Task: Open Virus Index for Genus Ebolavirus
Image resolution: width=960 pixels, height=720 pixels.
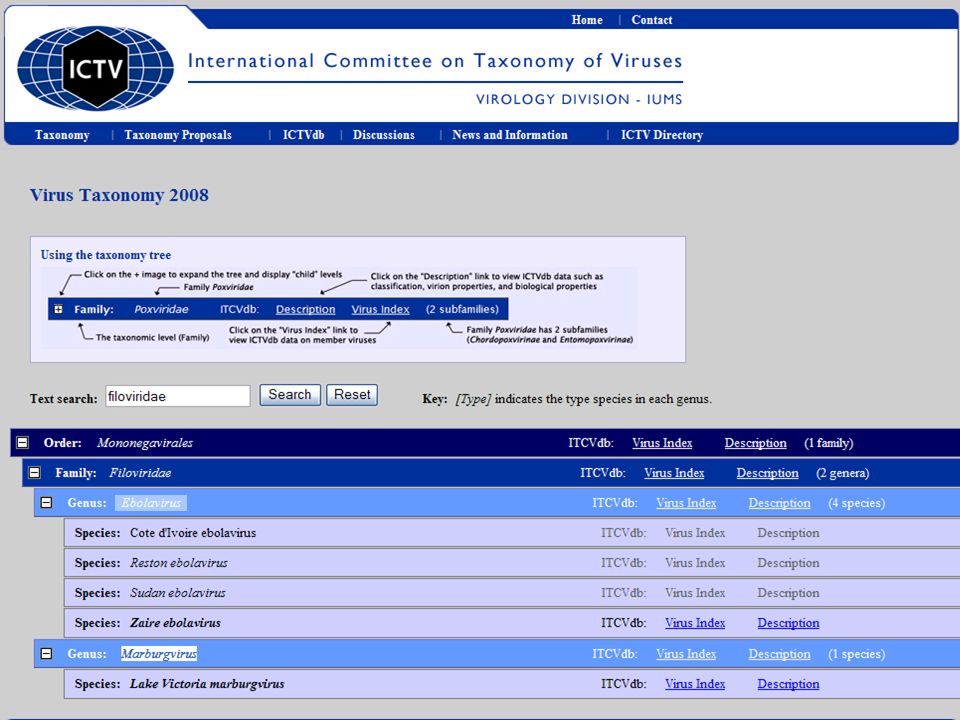Action: click(x=686, y=503)
